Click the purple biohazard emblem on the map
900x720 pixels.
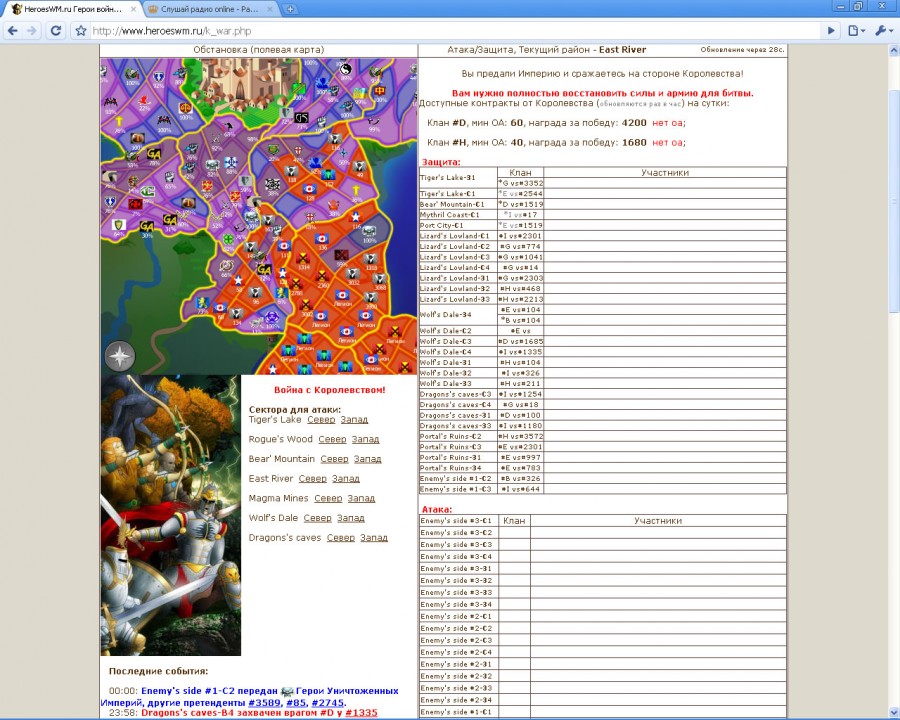(x=271, y=318)
